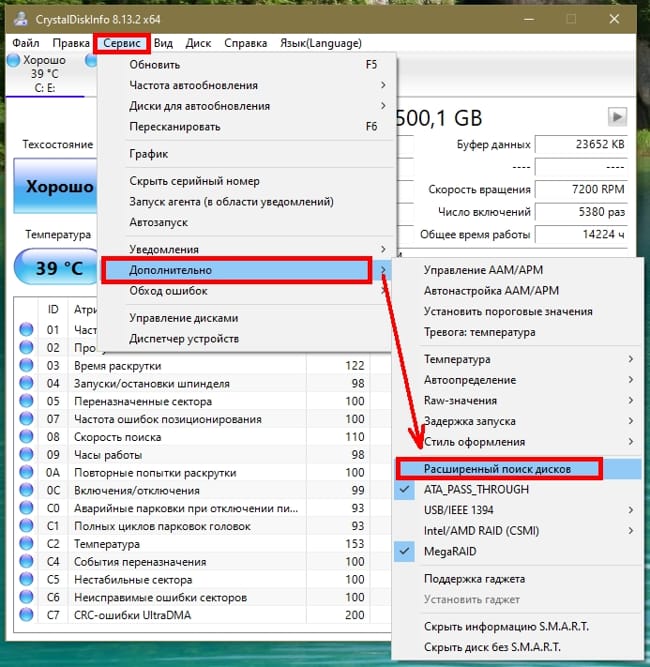Toggle Расширенный поиск дисков option
Viewport: 650px width, 667px height.
tap(517, 469)
